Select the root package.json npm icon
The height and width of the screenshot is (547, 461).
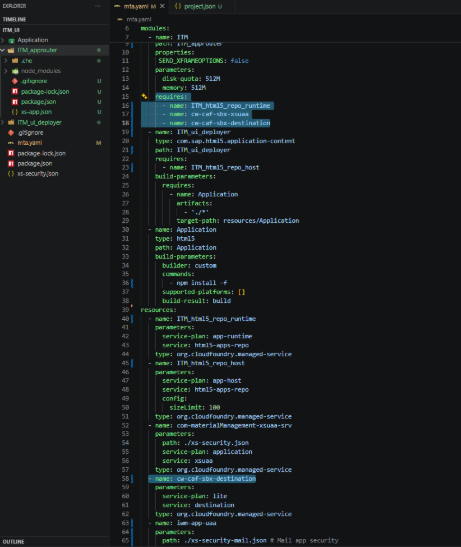11,163
